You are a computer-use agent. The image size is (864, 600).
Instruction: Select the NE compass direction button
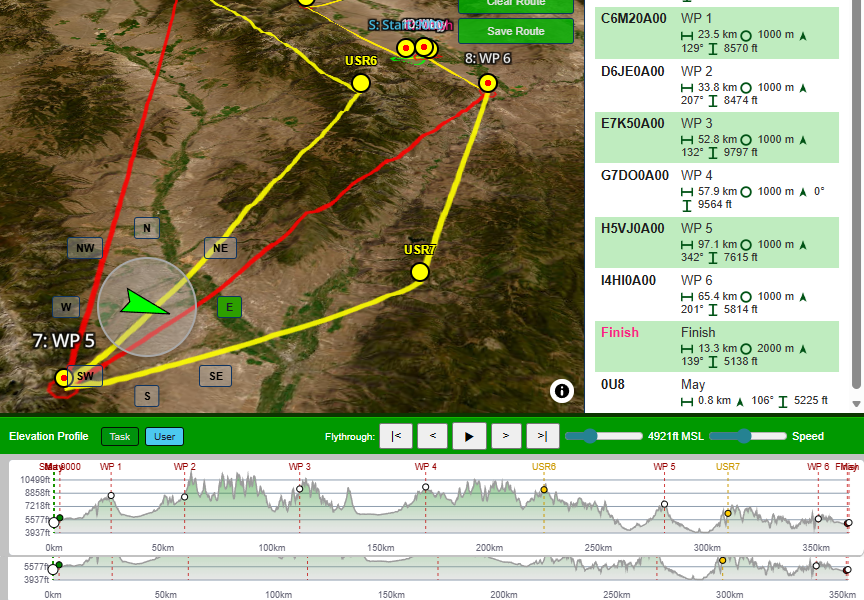click(x=220, y=248)
